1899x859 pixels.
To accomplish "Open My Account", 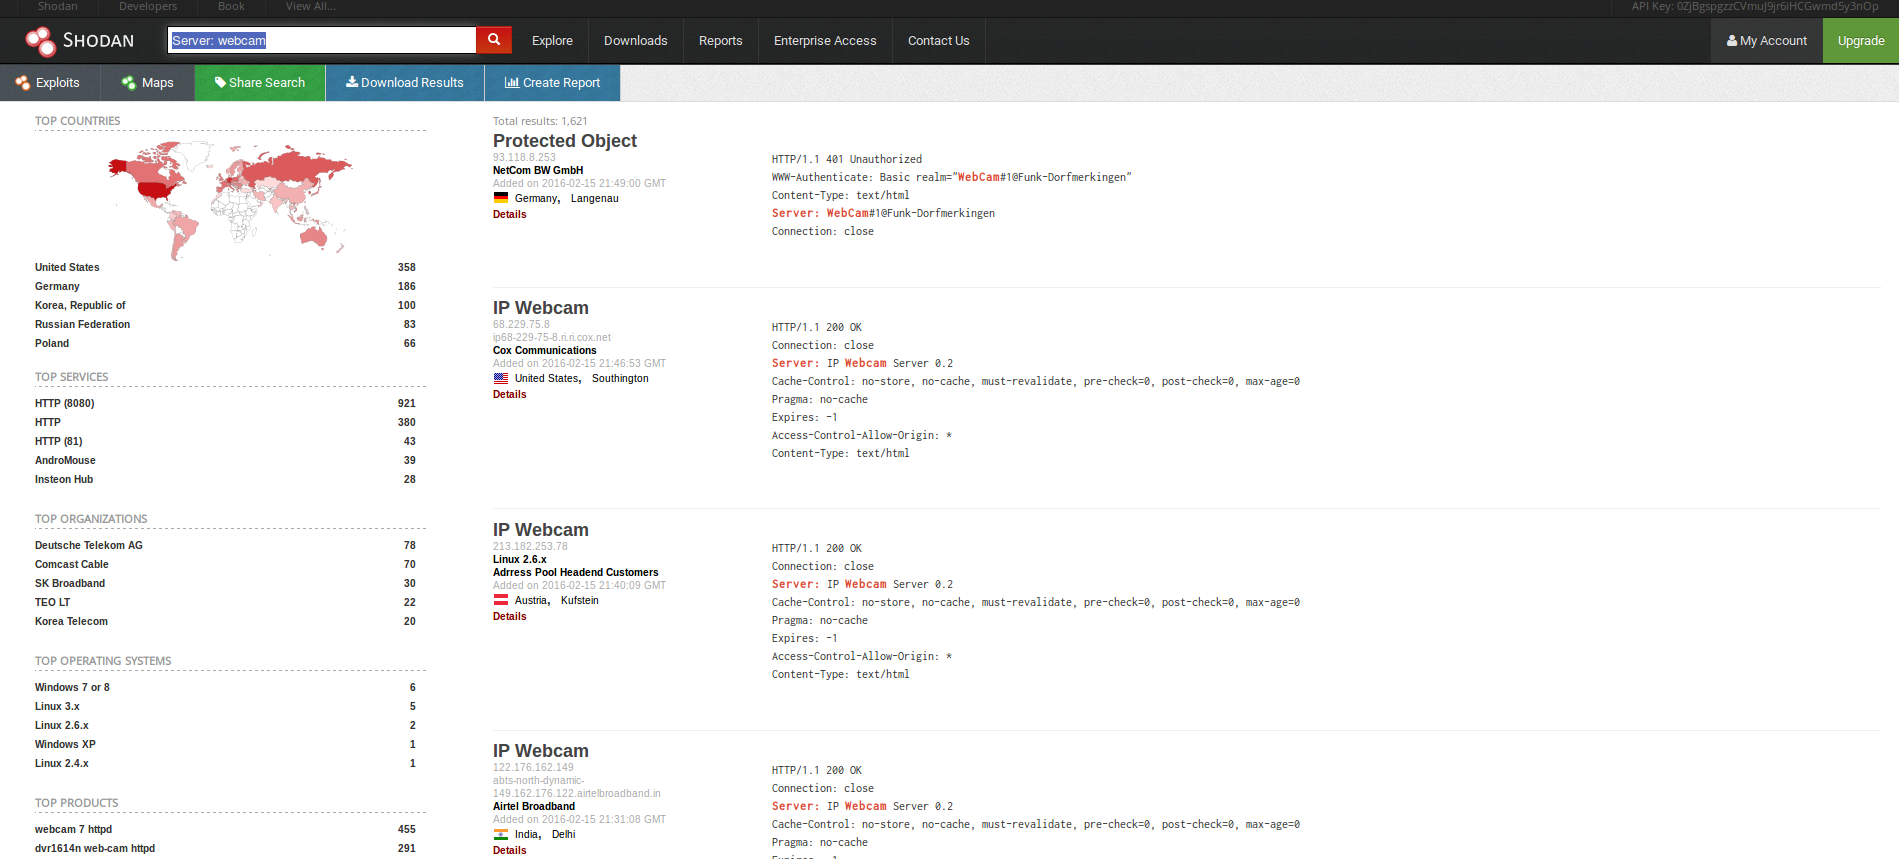I will tap(1766, 41).
